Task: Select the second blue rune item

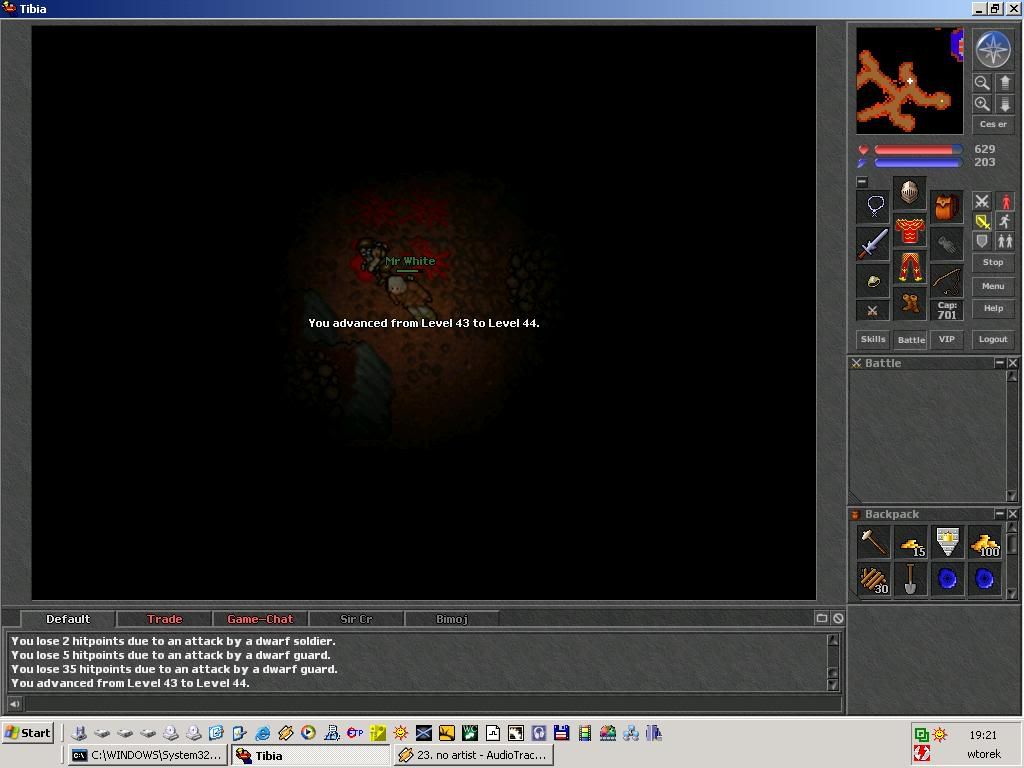Action: click(985, 579)
